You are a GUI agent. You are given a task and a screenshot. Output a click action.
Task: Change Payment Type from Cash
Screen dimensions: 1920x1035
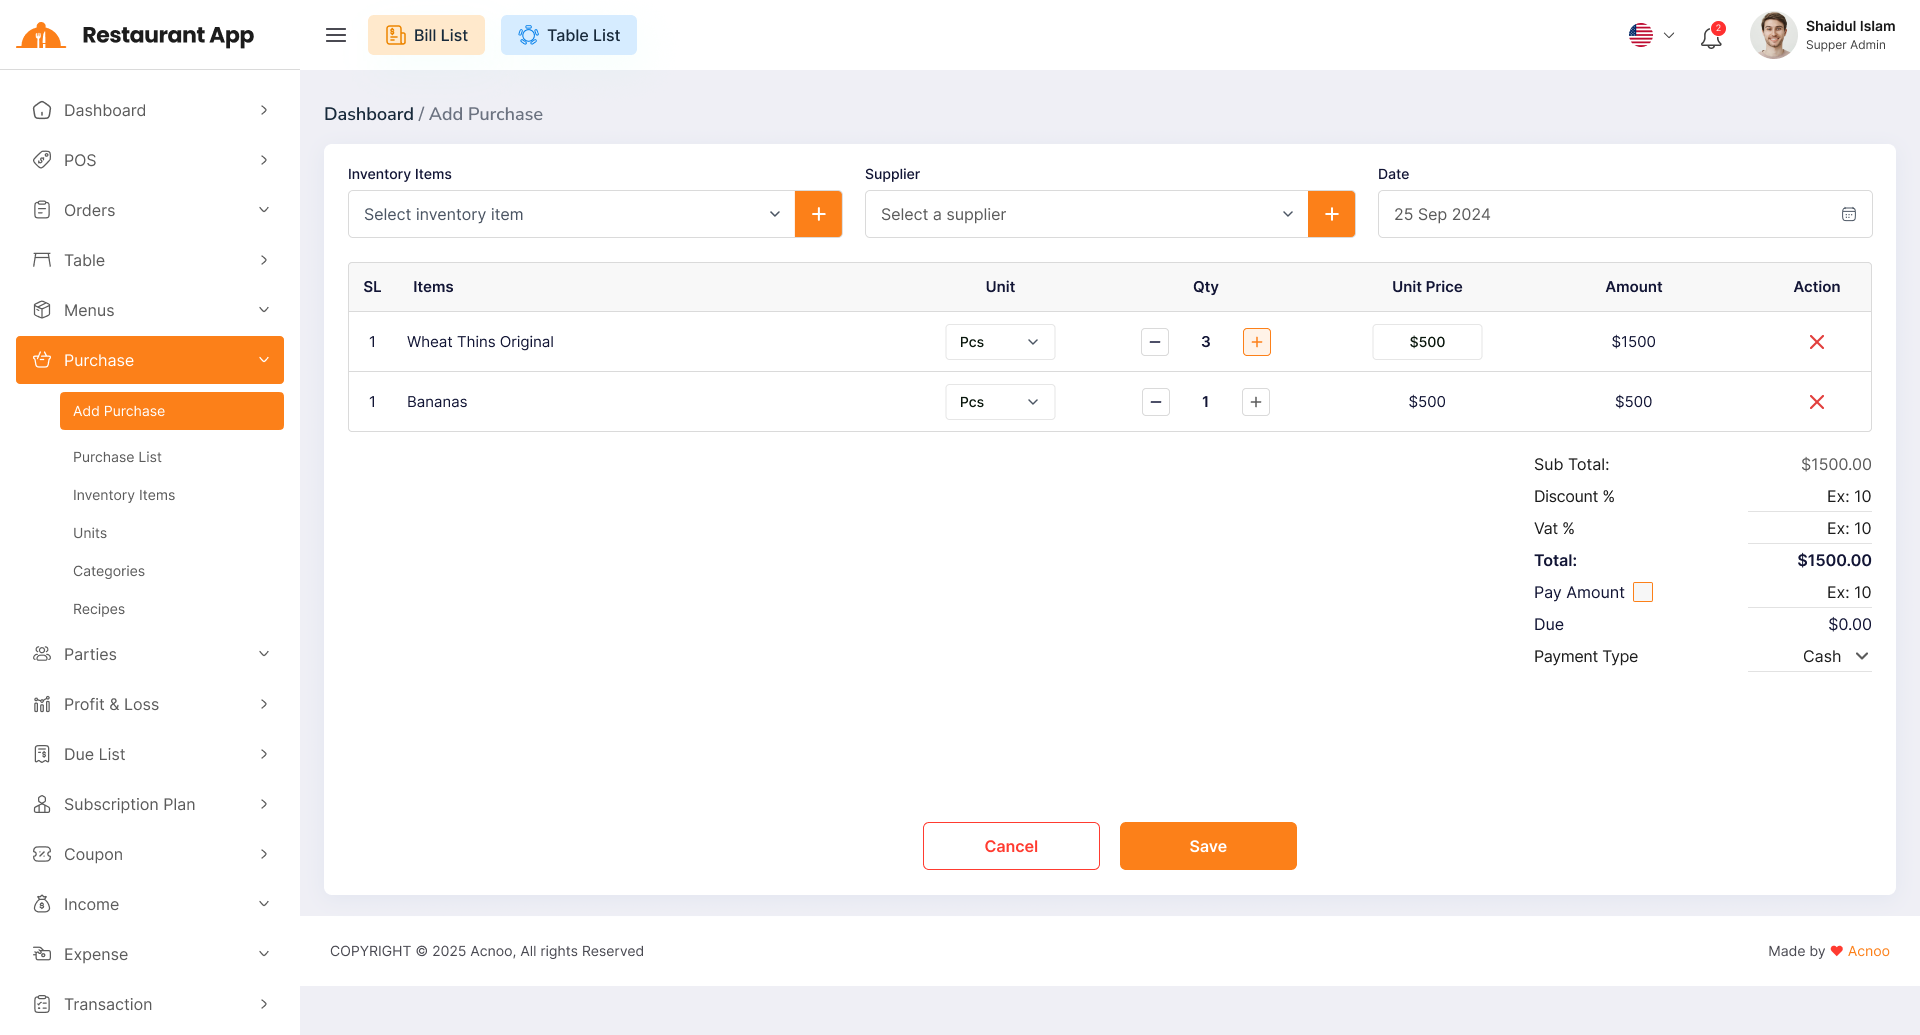click(1835, 656)
